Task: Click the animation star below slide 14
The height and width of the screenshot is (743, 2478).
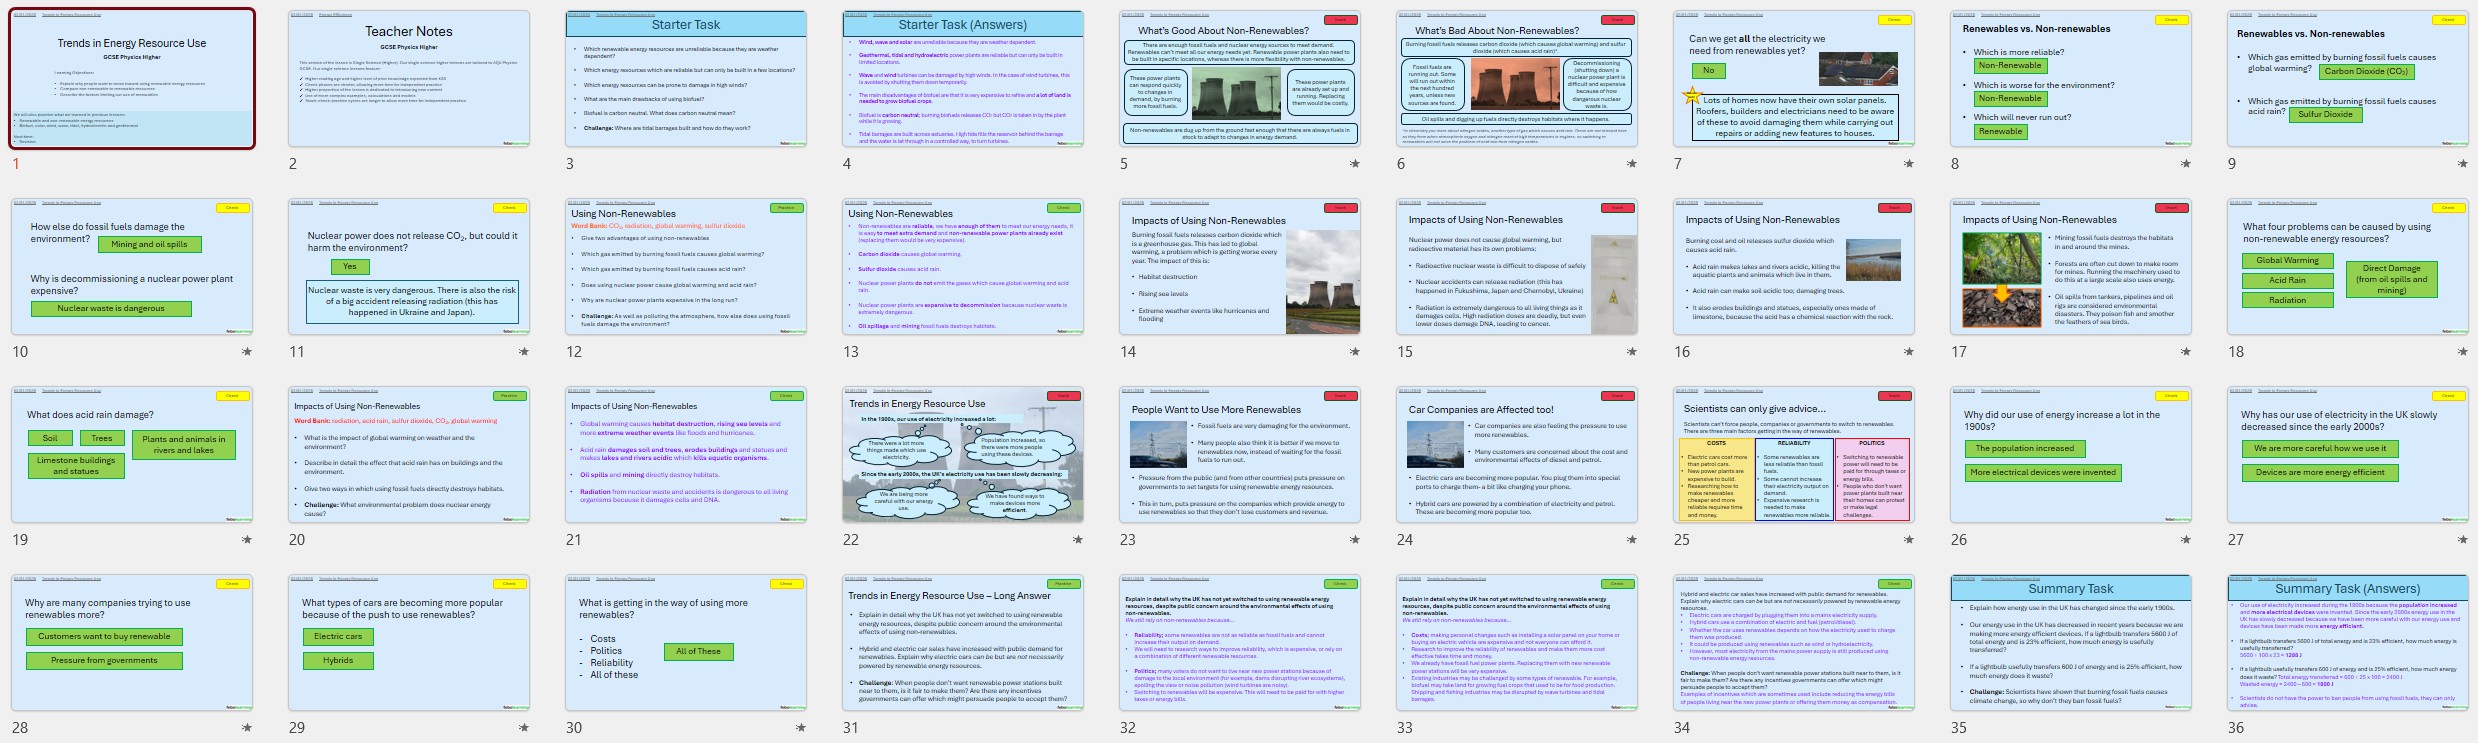Action: pos(1355,352)
